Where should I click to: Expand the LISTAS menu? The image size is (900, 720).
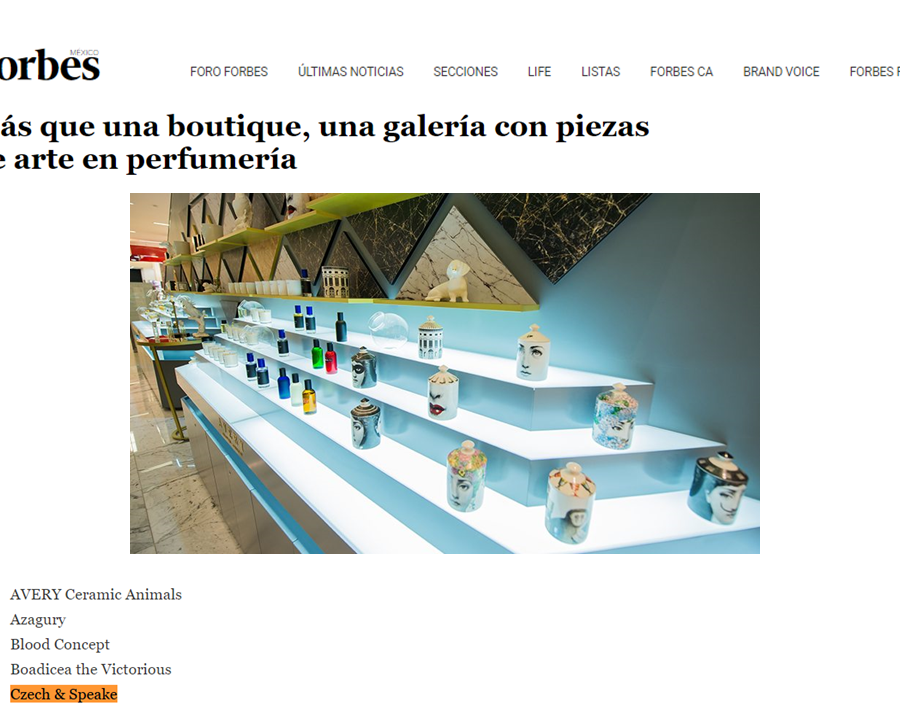click(600, 72)
